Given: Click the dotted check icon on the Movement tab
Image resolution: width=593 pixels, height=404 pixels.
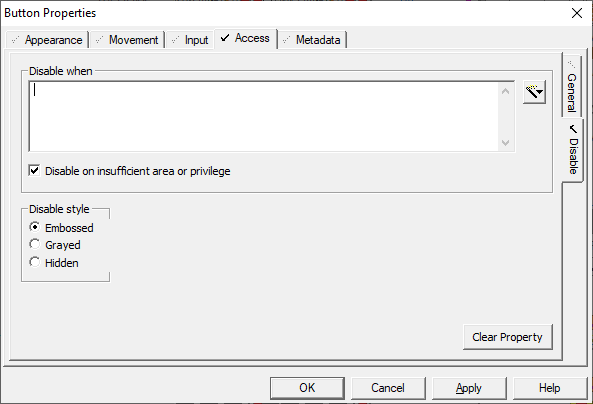Looking at the screenshot, I should 99,40.
